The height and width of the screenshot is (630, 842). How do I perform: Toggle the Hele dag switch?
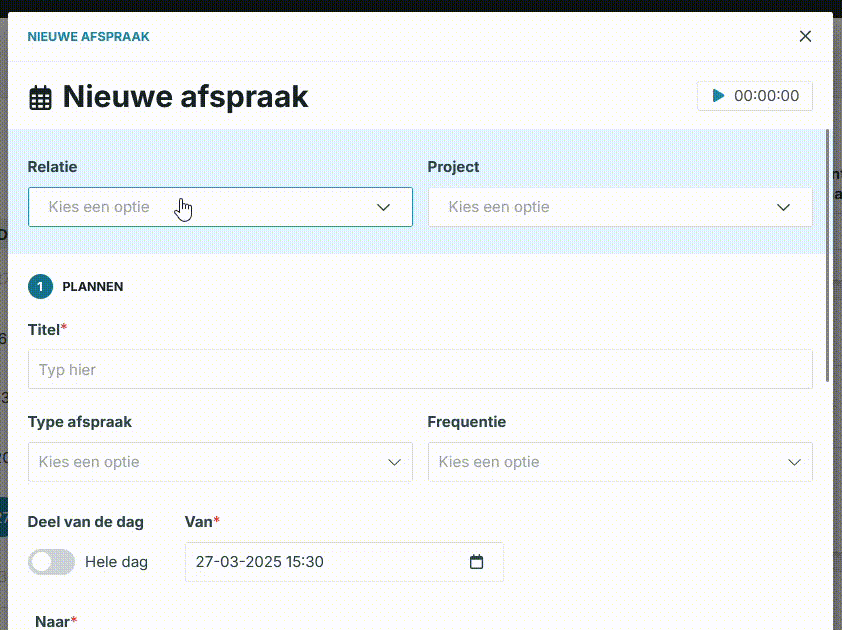pyautogui.click(x=52, y=562)
